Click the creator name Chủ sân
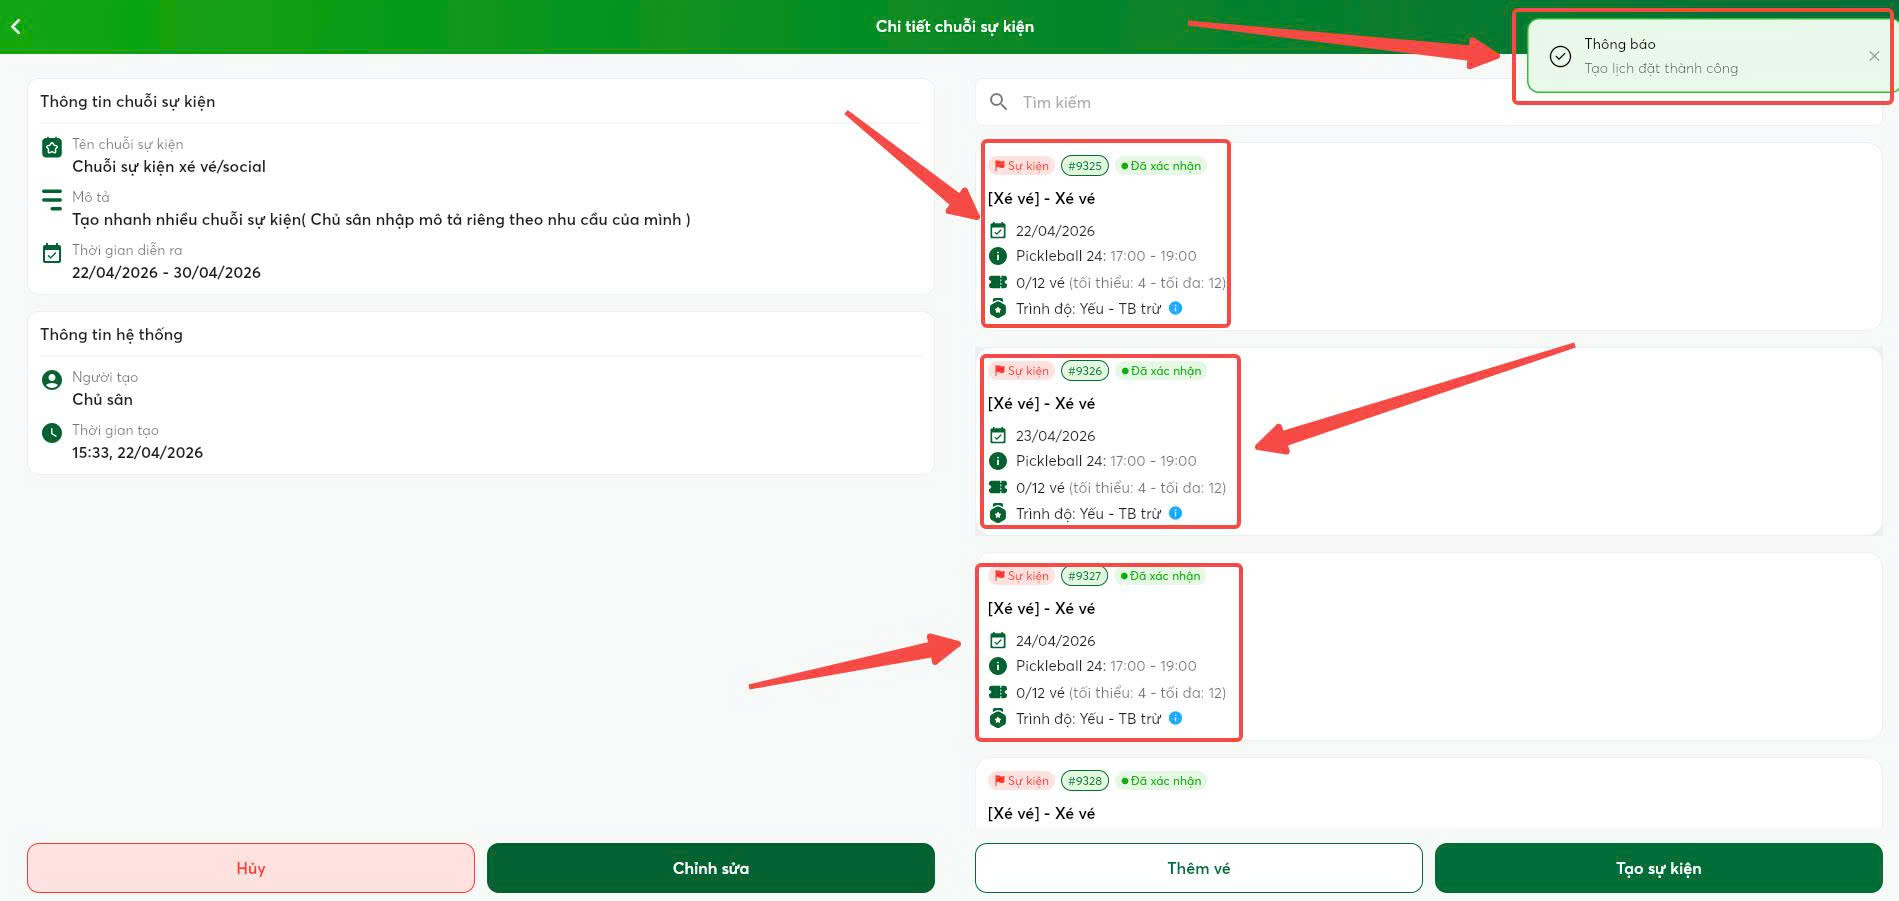This screenshot has height=901, width=1899. 102,400
